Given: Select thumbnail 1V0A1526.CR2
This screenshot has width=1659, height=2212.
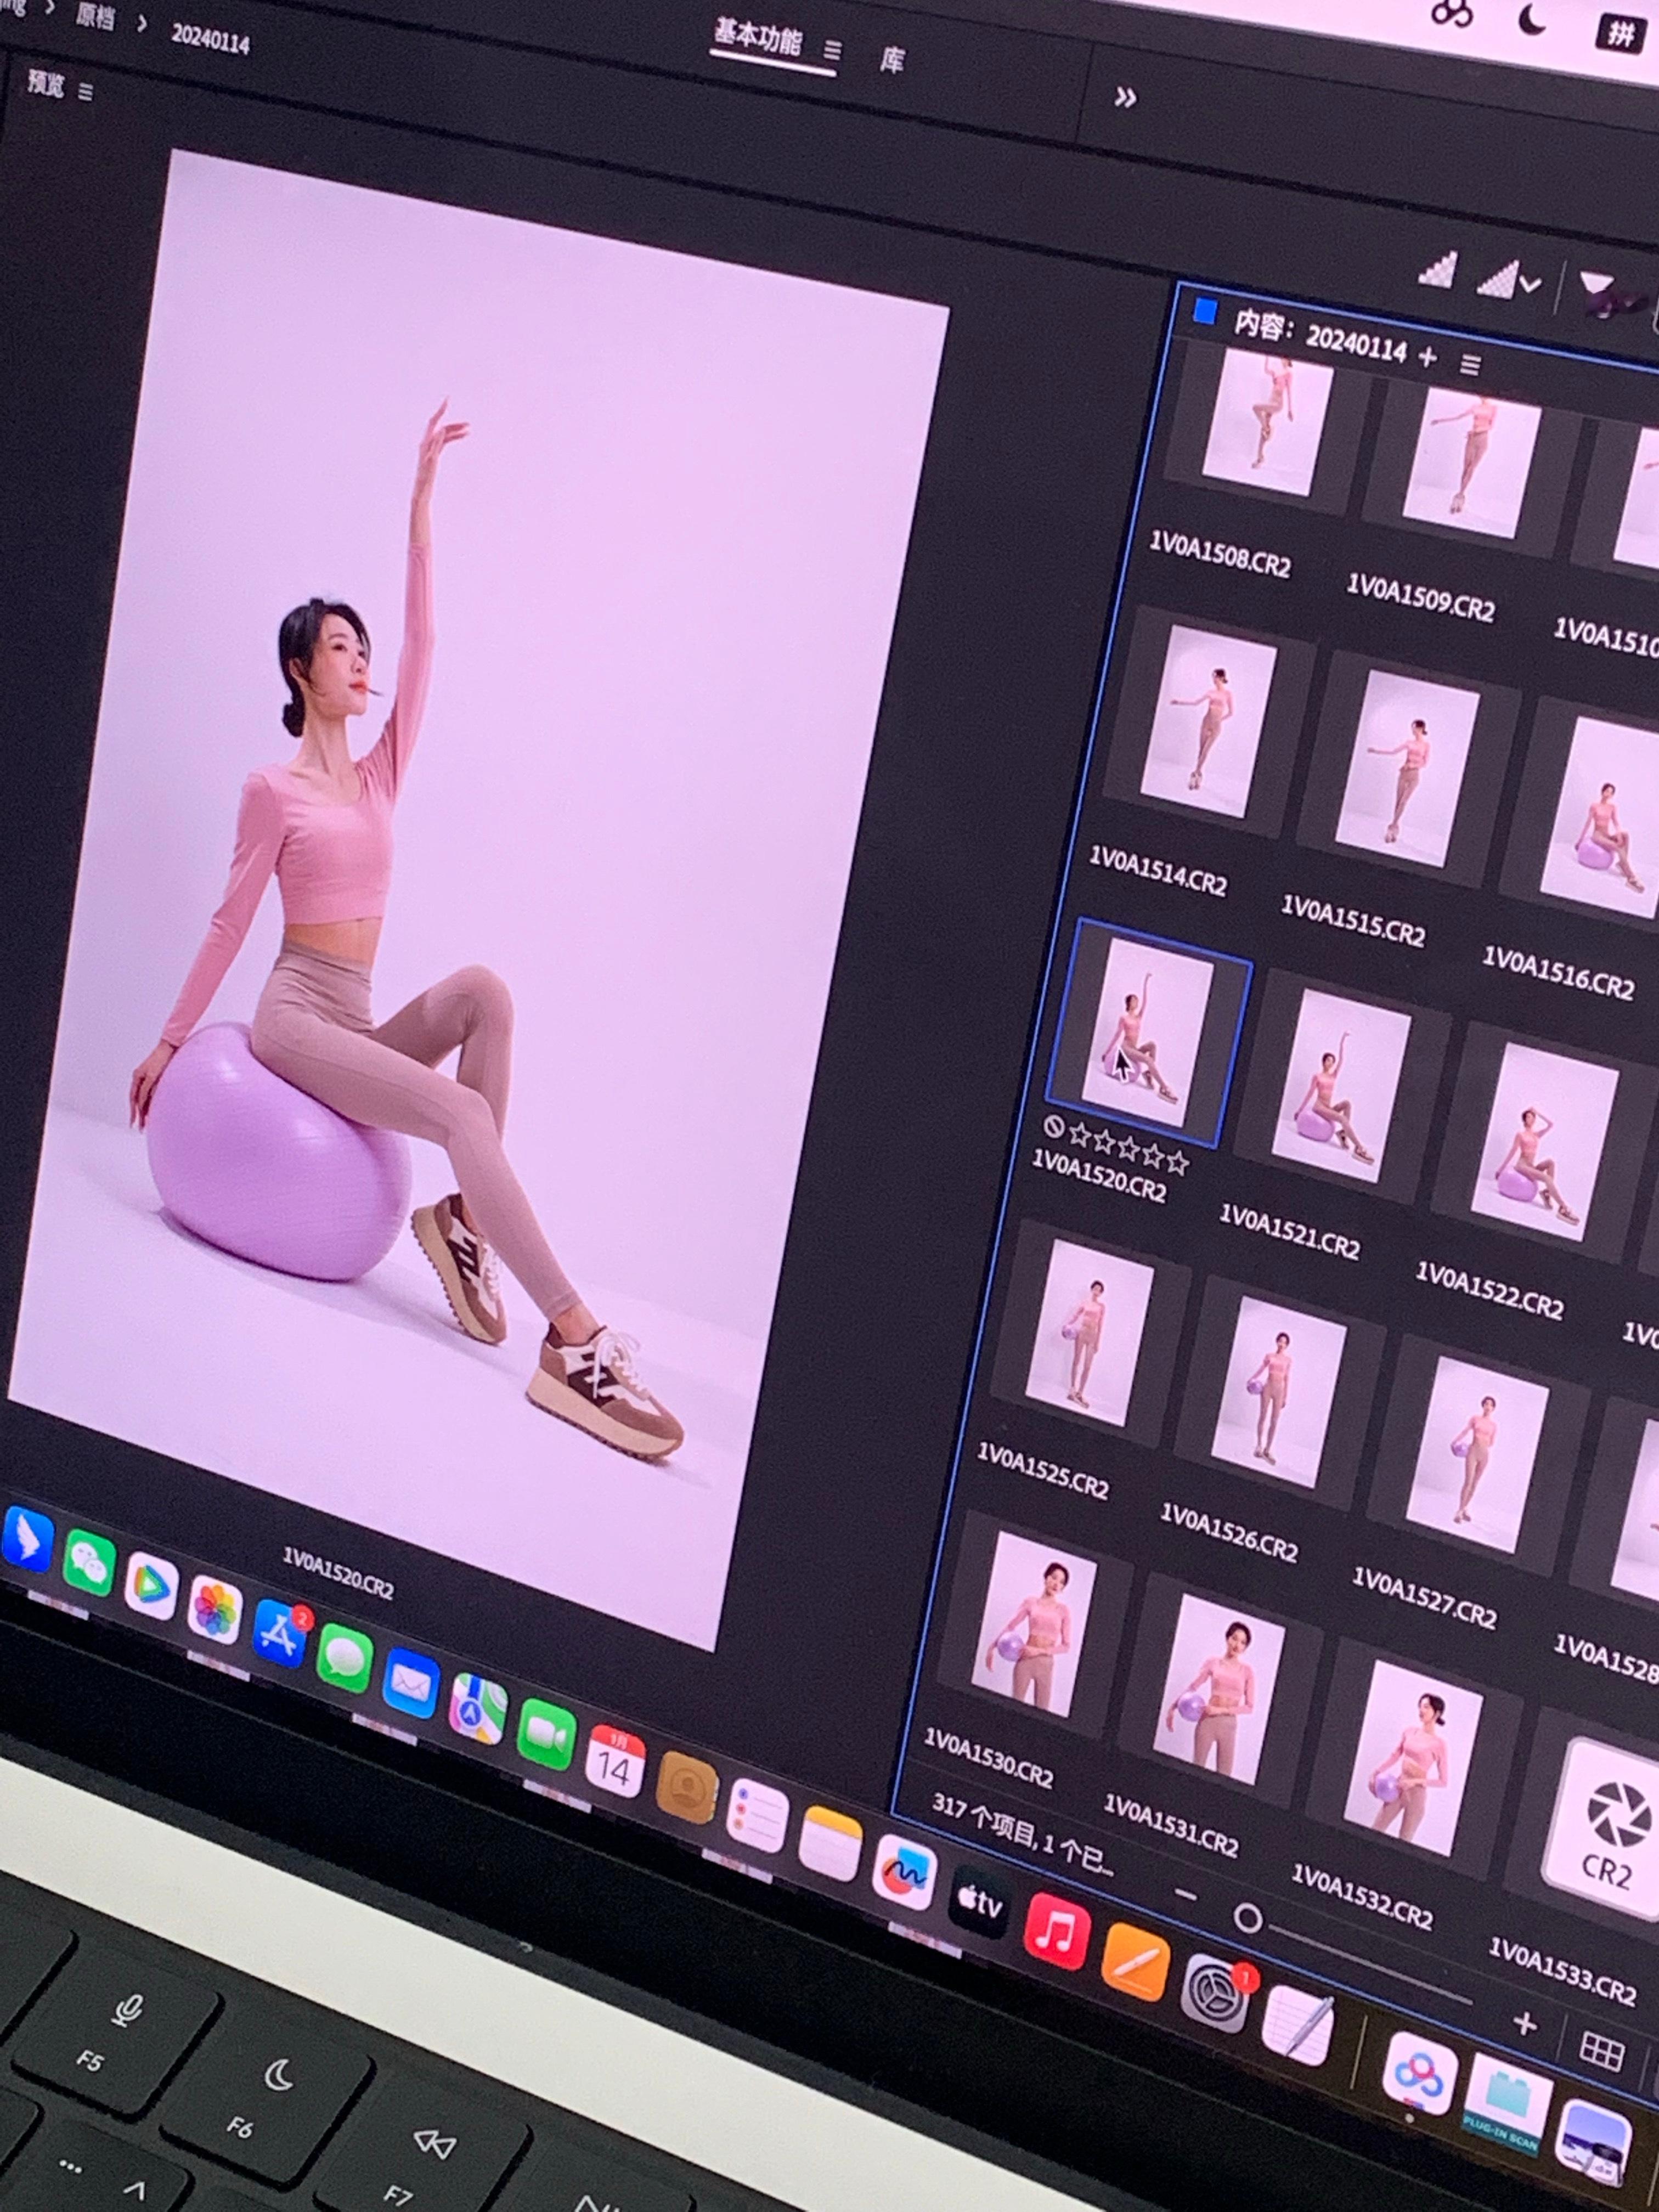Looking at the screenshot, I should 1279,1391.
